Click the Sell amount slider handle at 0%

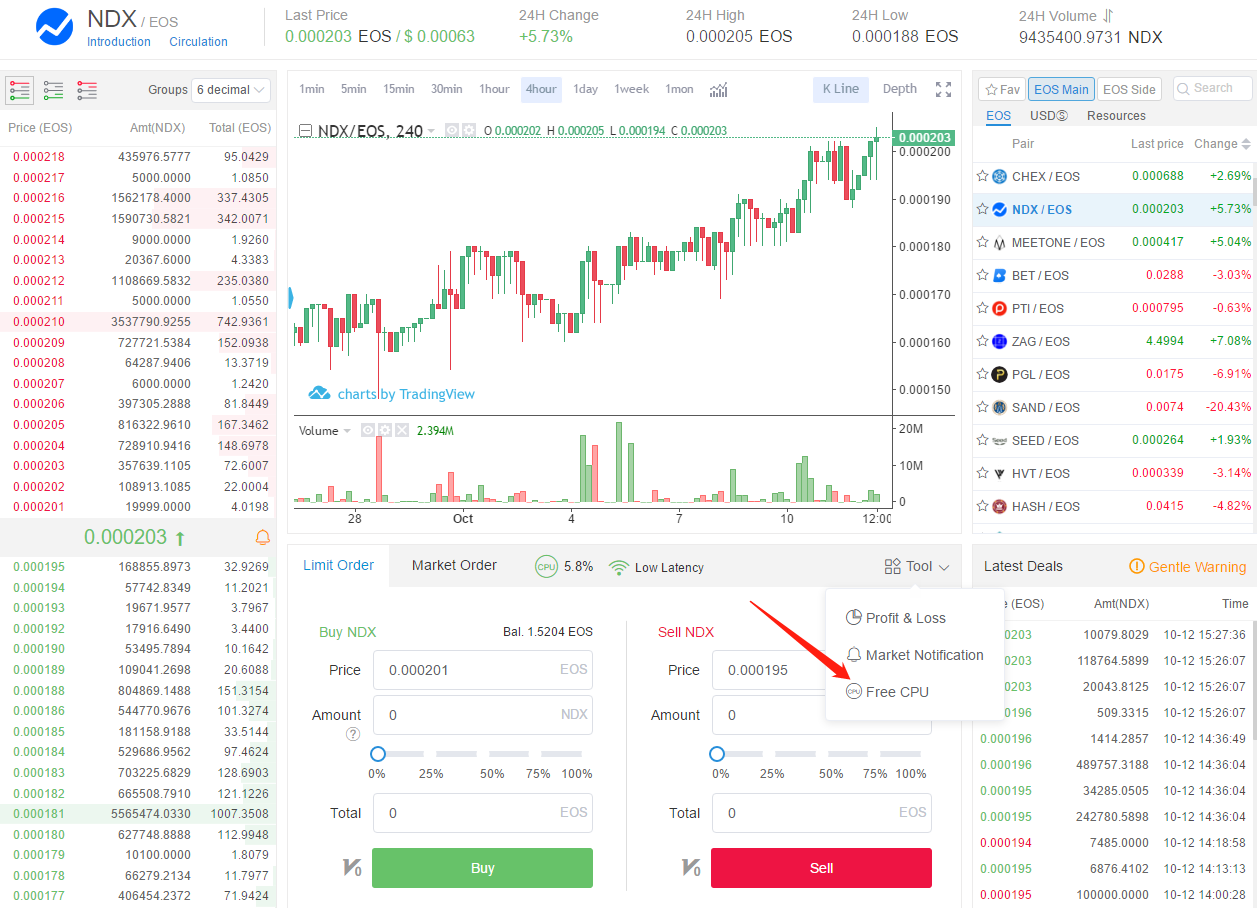pyautogui.click(x=717, y=754)
